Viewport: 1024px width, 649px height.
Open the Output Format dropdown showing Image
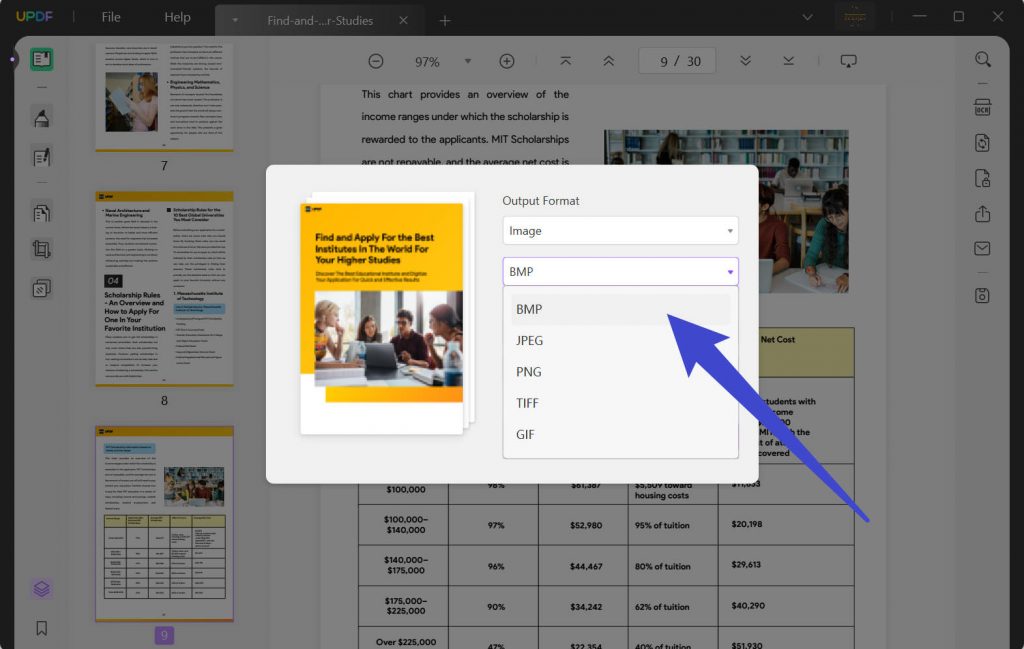619,230
